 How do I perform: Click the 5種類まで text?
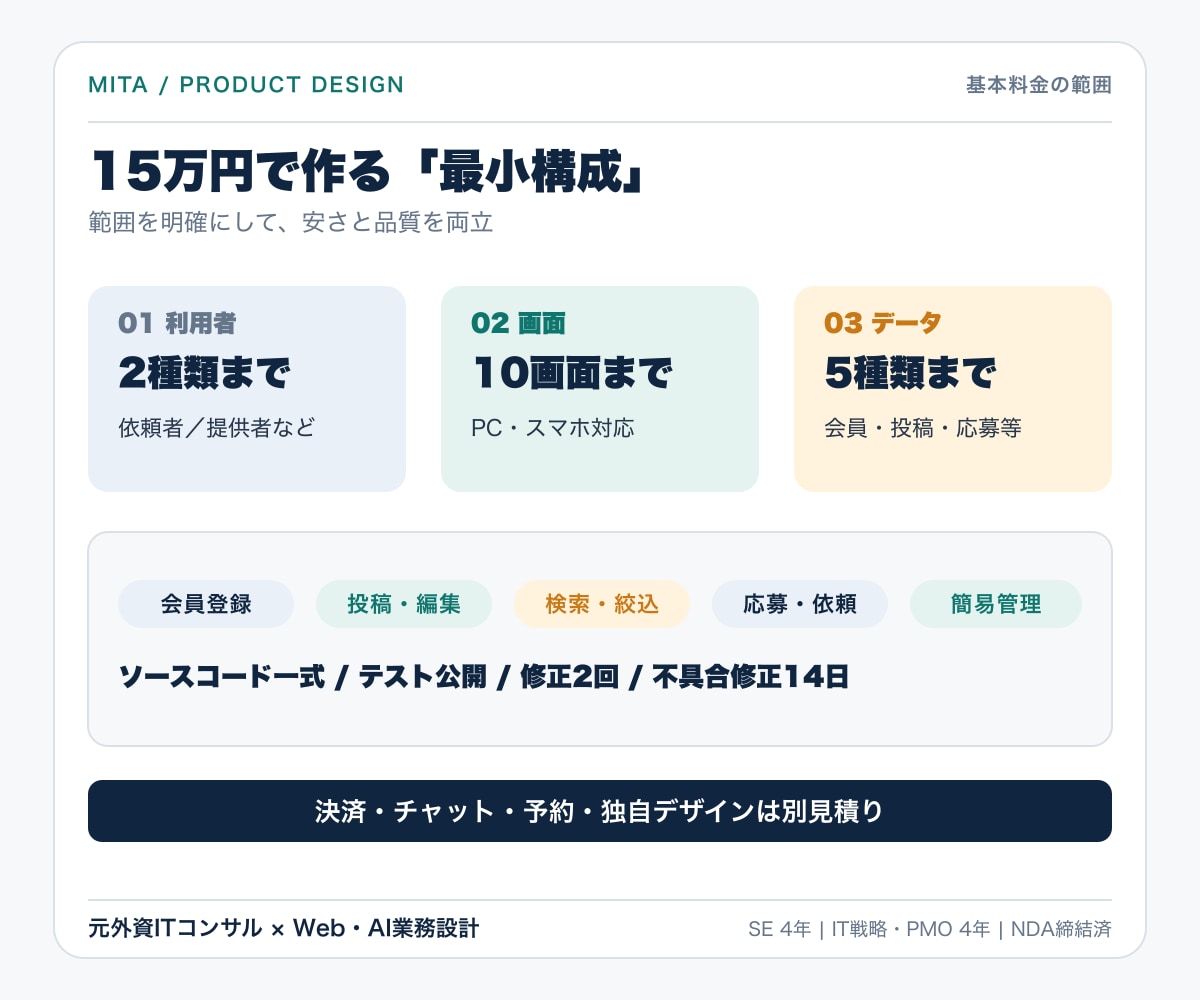coord(910,373)
